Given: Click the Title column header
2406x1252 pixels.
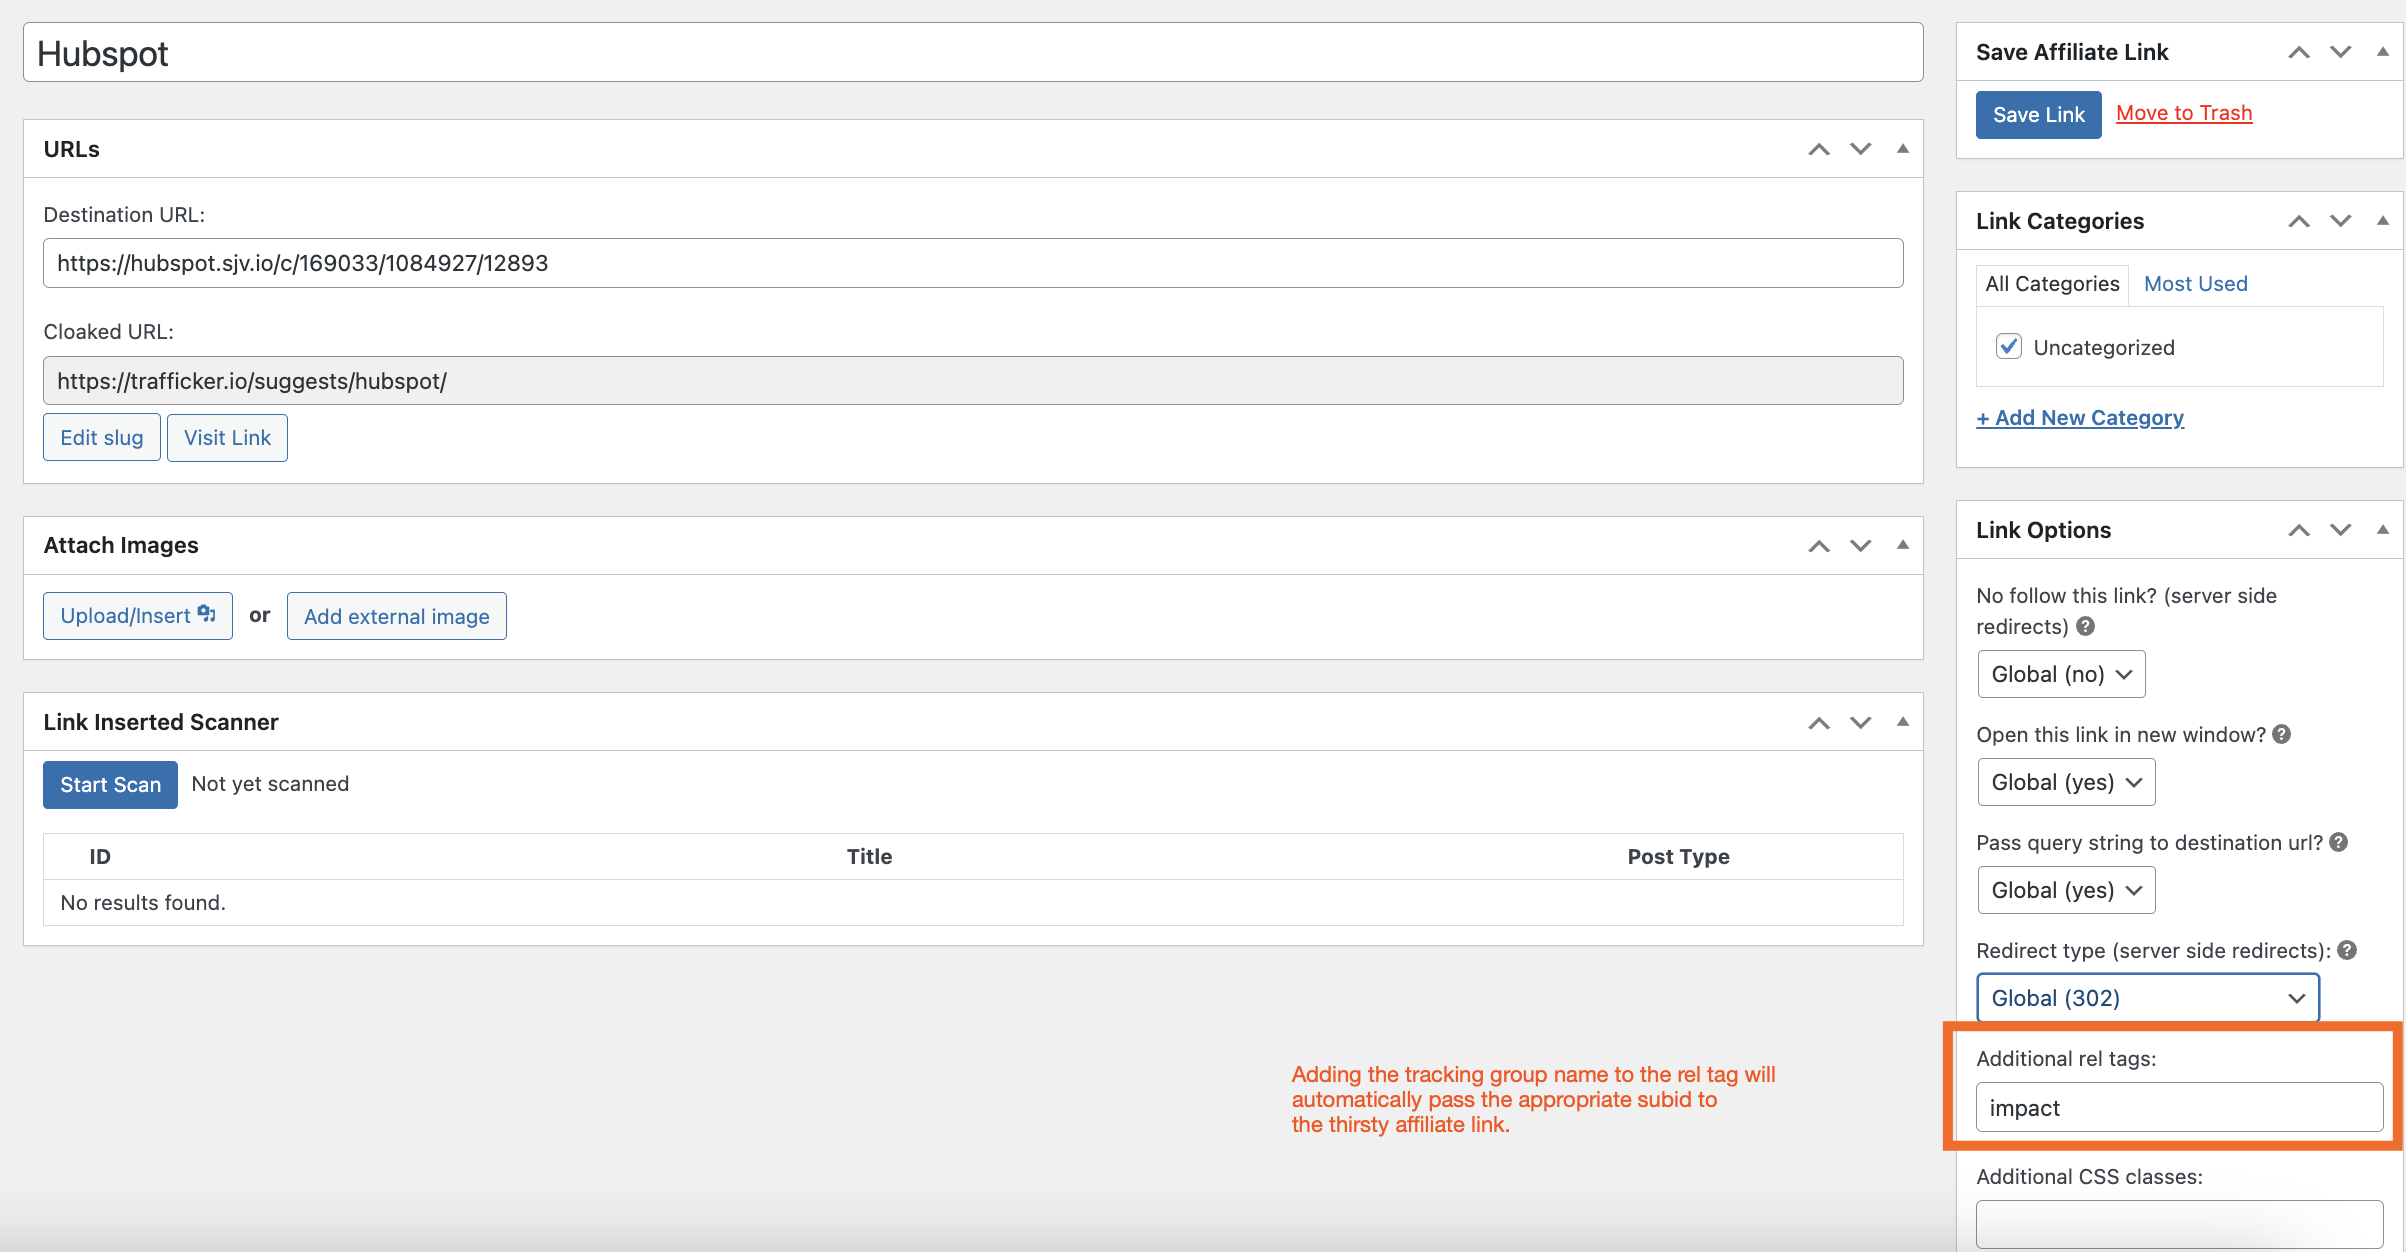Looking at the screenshot, I should pyautogui.click(x=869, y=857).
